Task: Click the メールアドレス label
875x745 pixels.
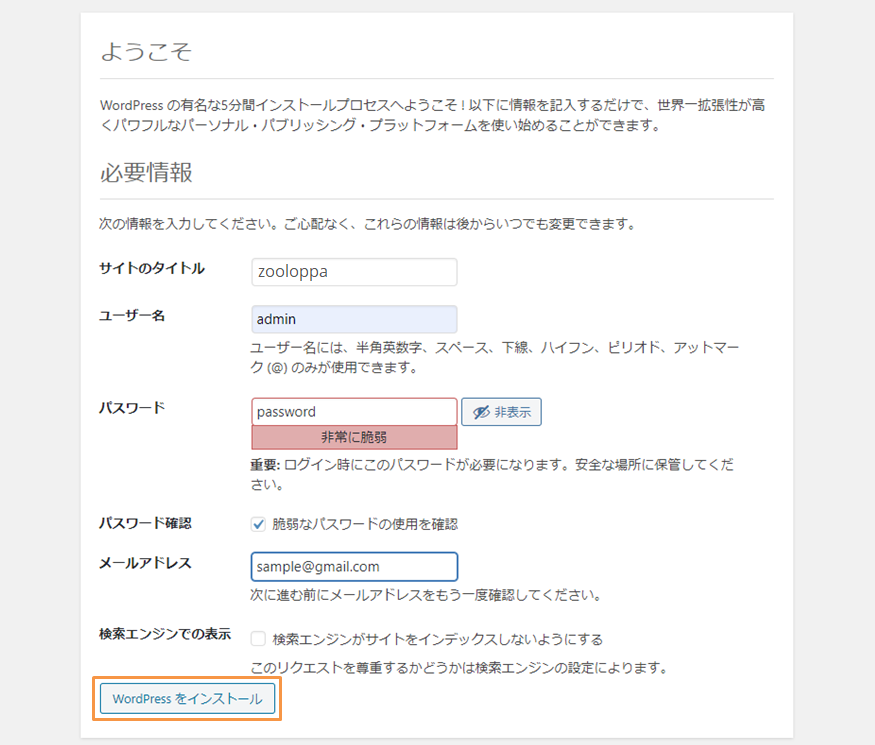Action: coord(145,563)
